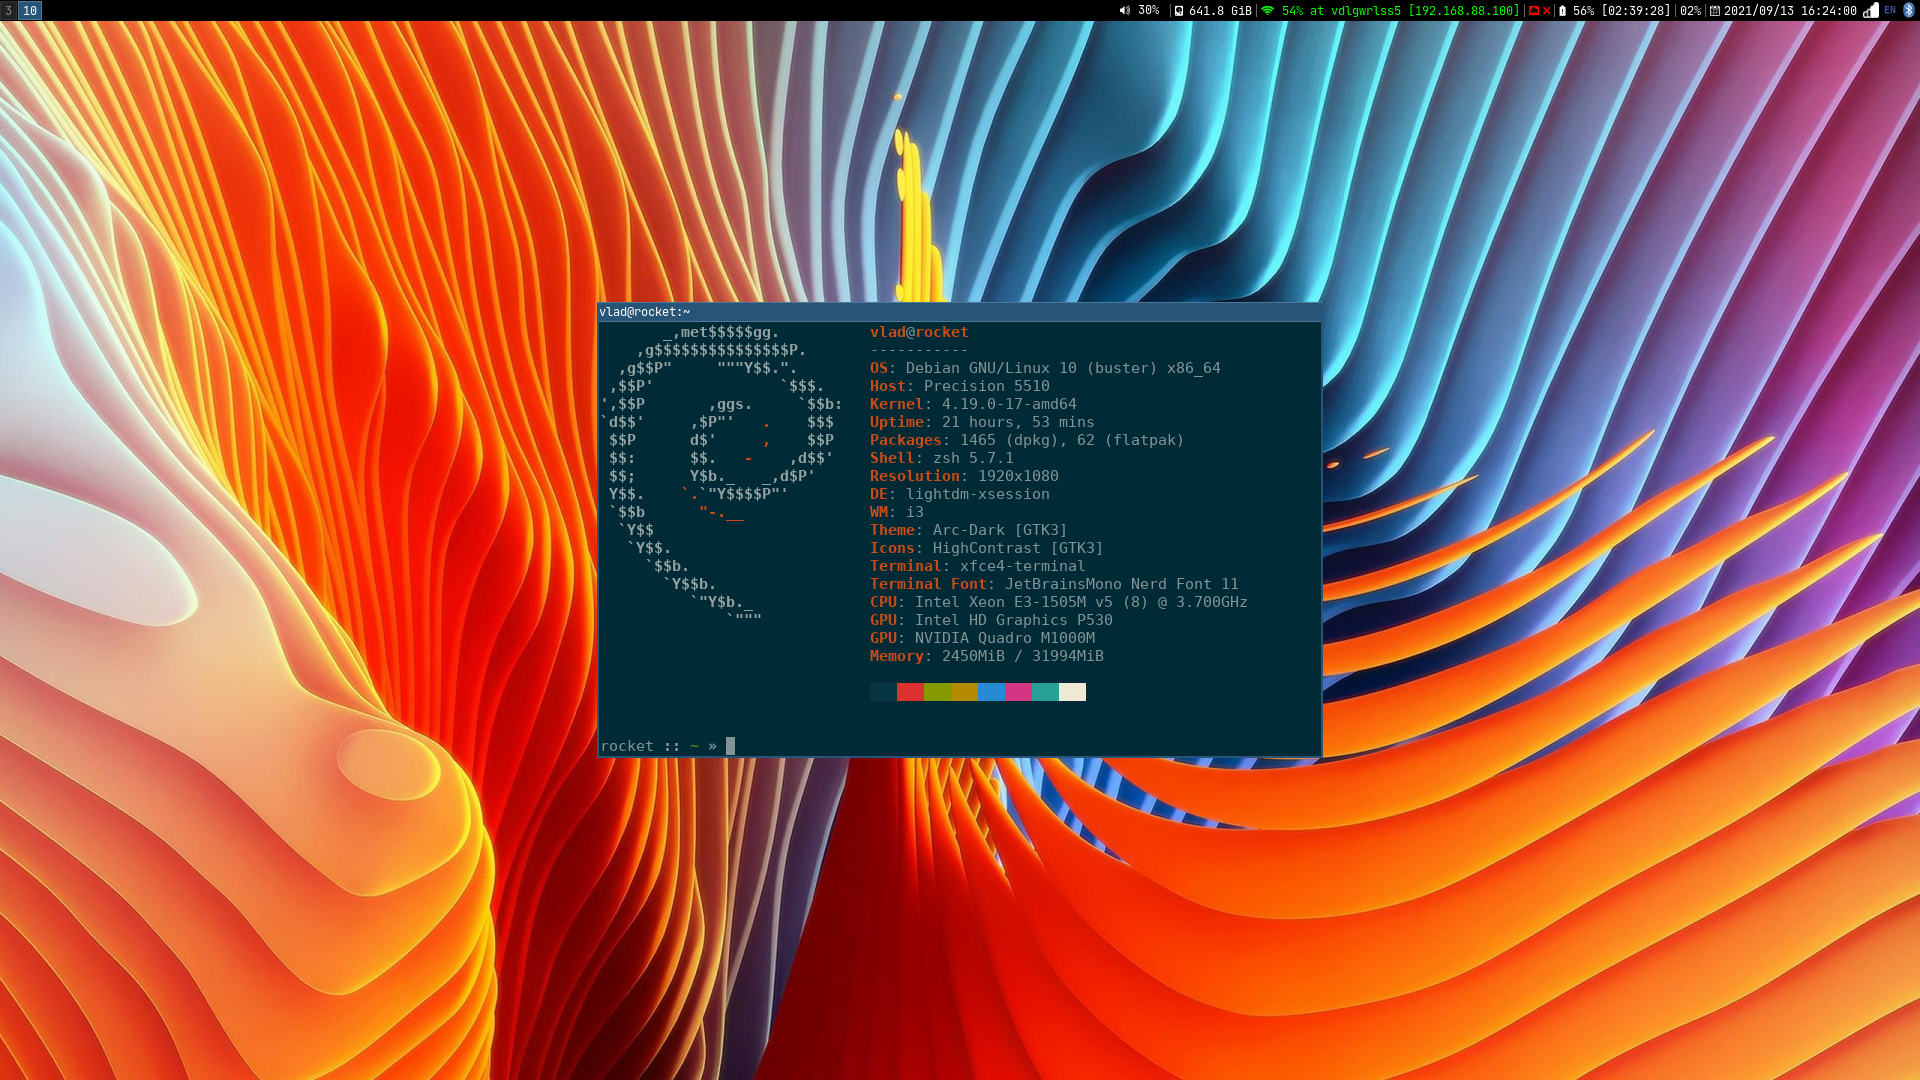Click the calendar icon beside the date
The height and width of the screenshot is (1080, 1920).
coord(1715,11)
